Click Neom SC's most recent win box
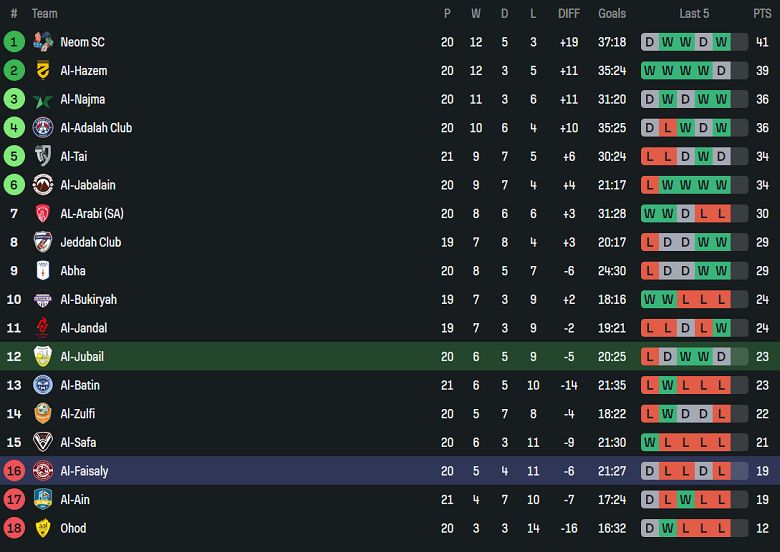This screenshot has width=780, height=552. pyautogui.click(x=721, y=42)
